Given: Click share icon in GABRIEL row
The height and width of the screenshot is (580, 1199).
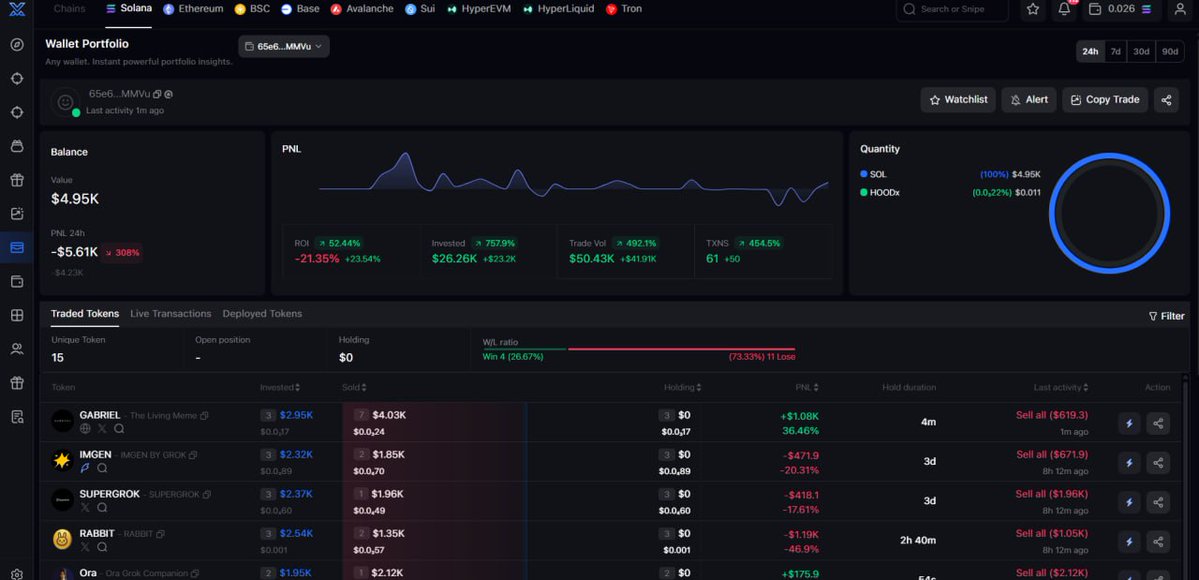Looking at the screenshot, I should pyautogui.click(x=1158, y=423).
